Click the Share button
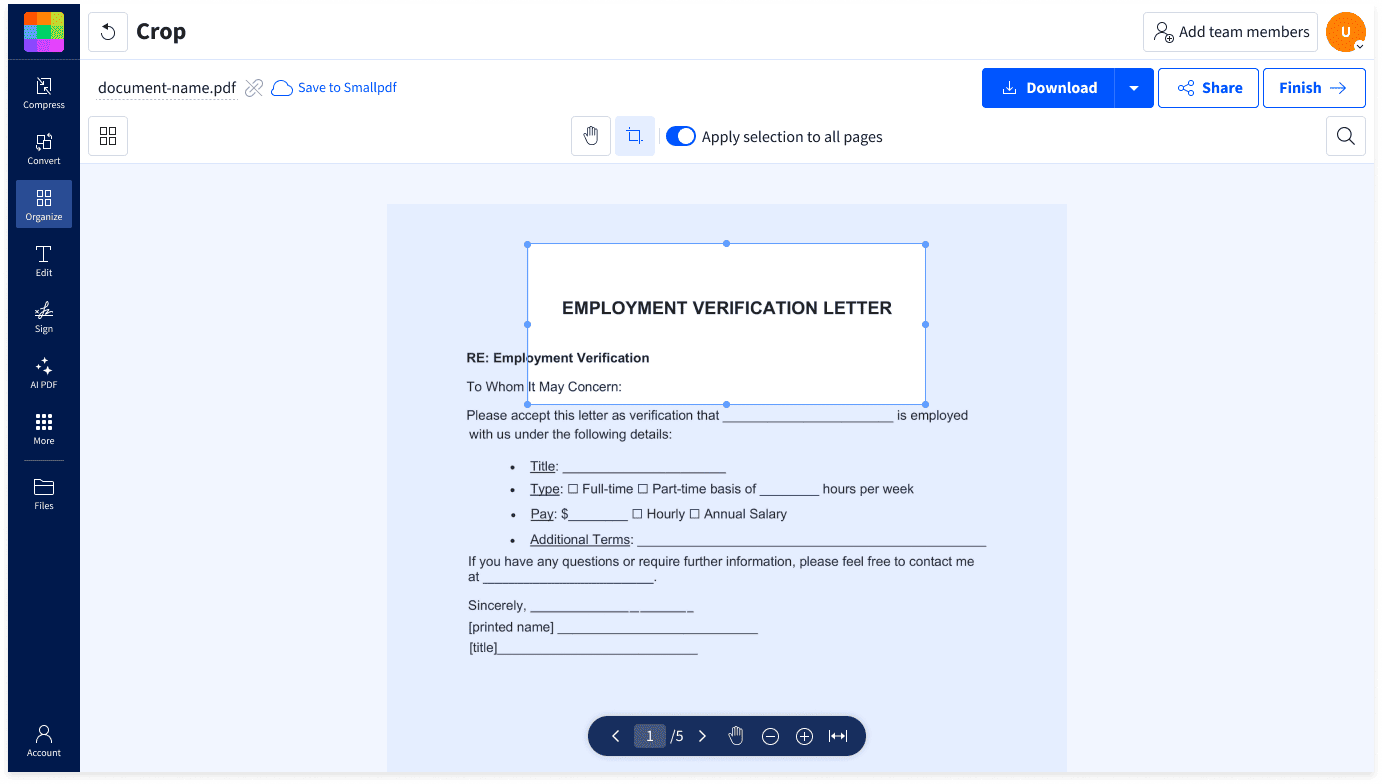Viewport: 1382px width, 784px height. [x=1208, y=88]
